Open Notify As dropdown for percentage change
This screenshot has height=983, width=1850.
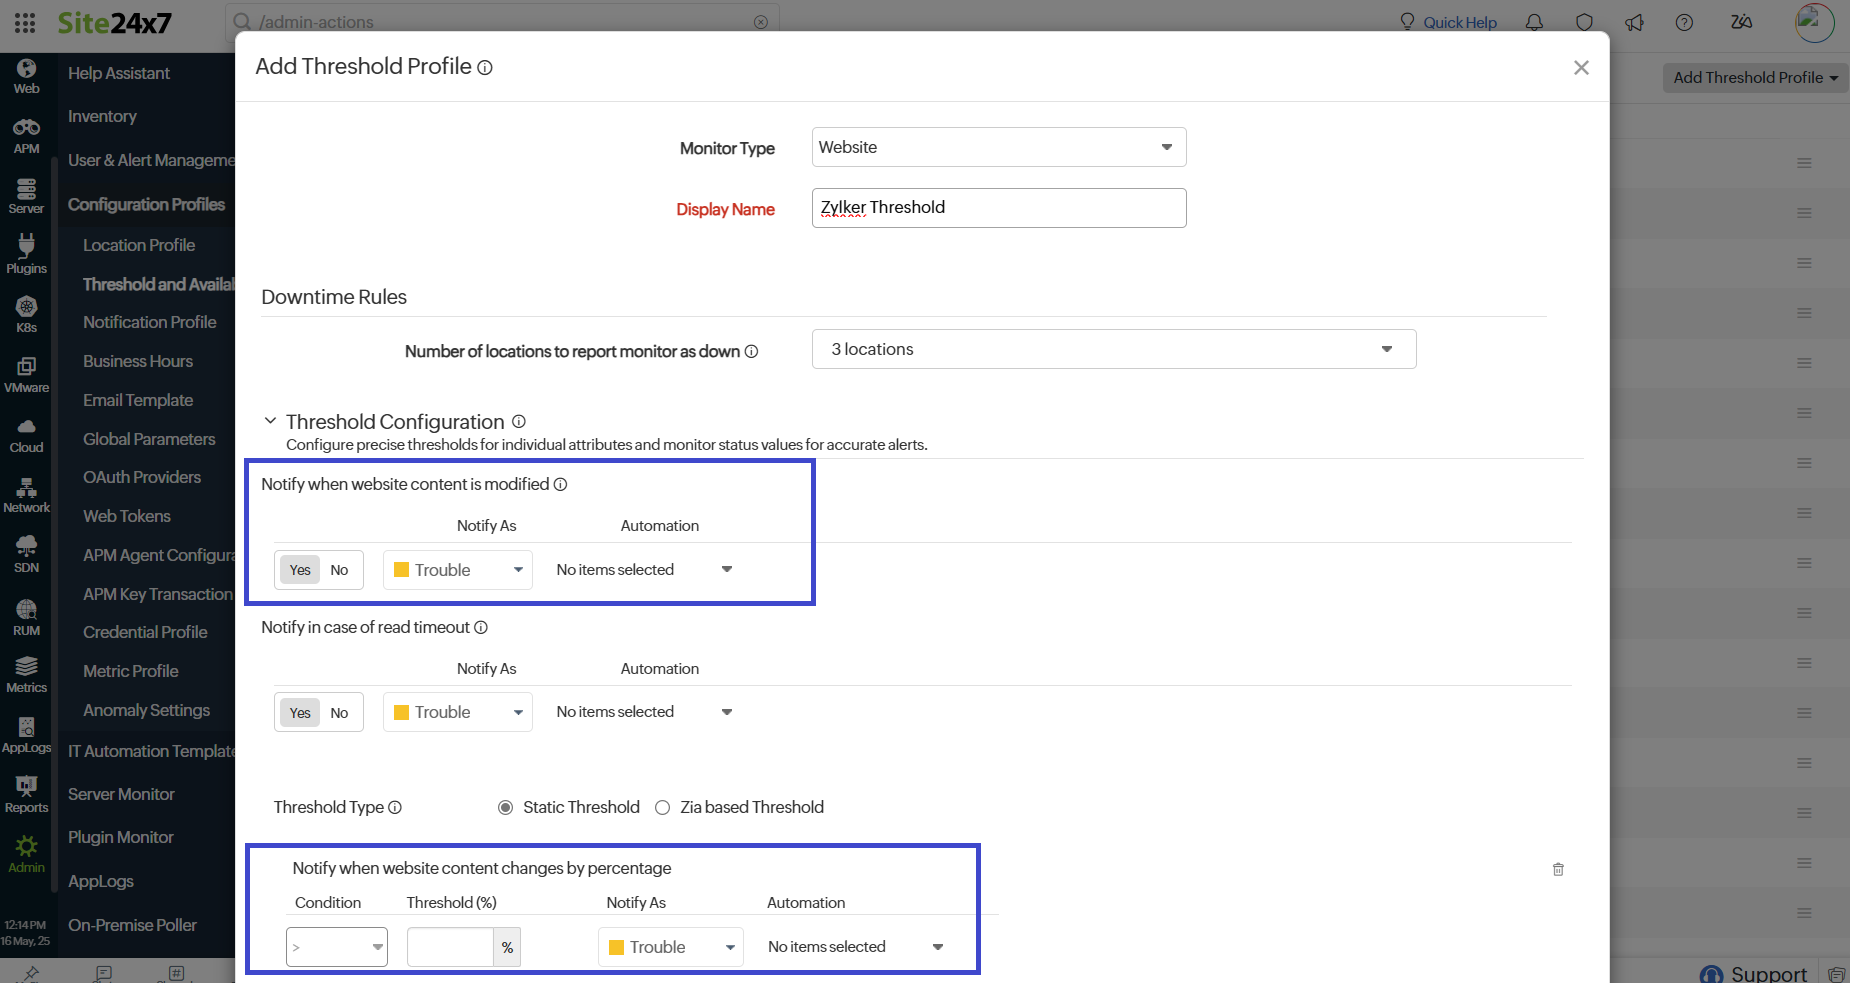[671, 947]
